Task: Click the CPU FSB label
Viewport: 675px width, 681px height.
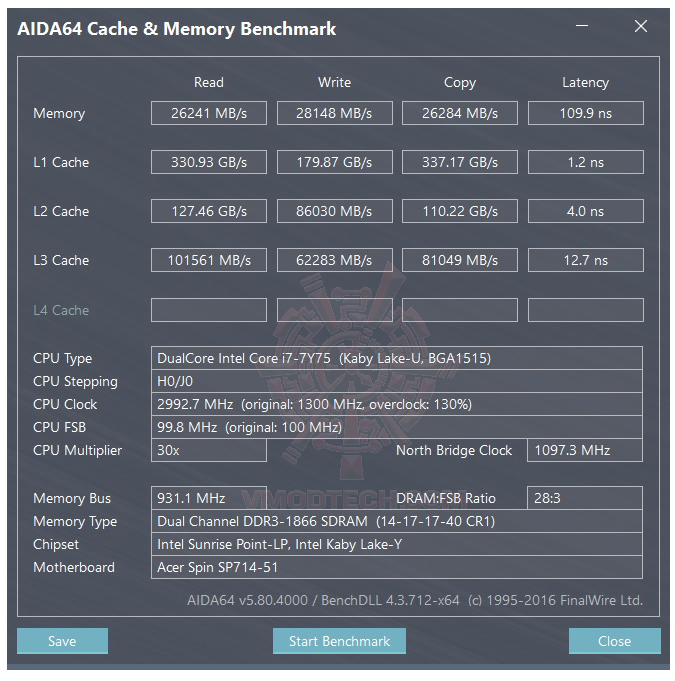Action: tap(60, 427)
